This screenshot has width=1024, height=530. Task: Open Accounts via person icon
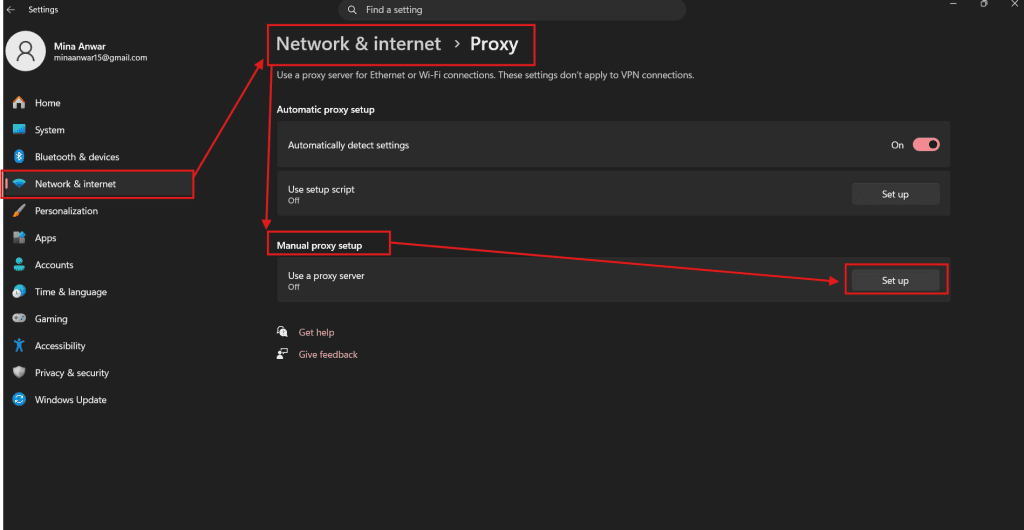(x=19, y=265)
